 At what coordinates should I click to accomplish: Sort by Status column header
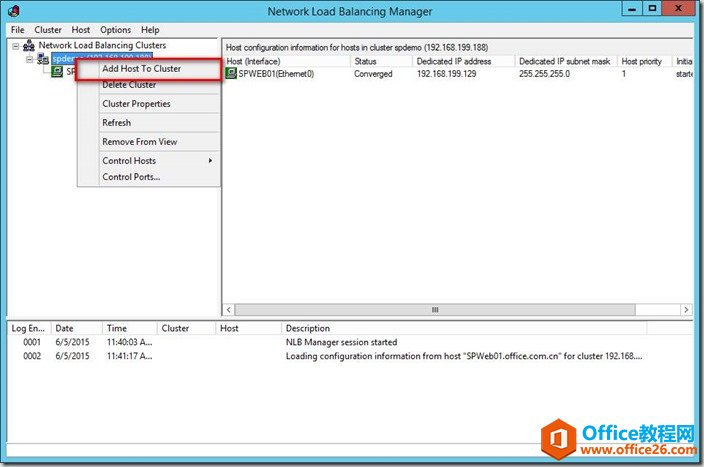click(x=381, y=61)
